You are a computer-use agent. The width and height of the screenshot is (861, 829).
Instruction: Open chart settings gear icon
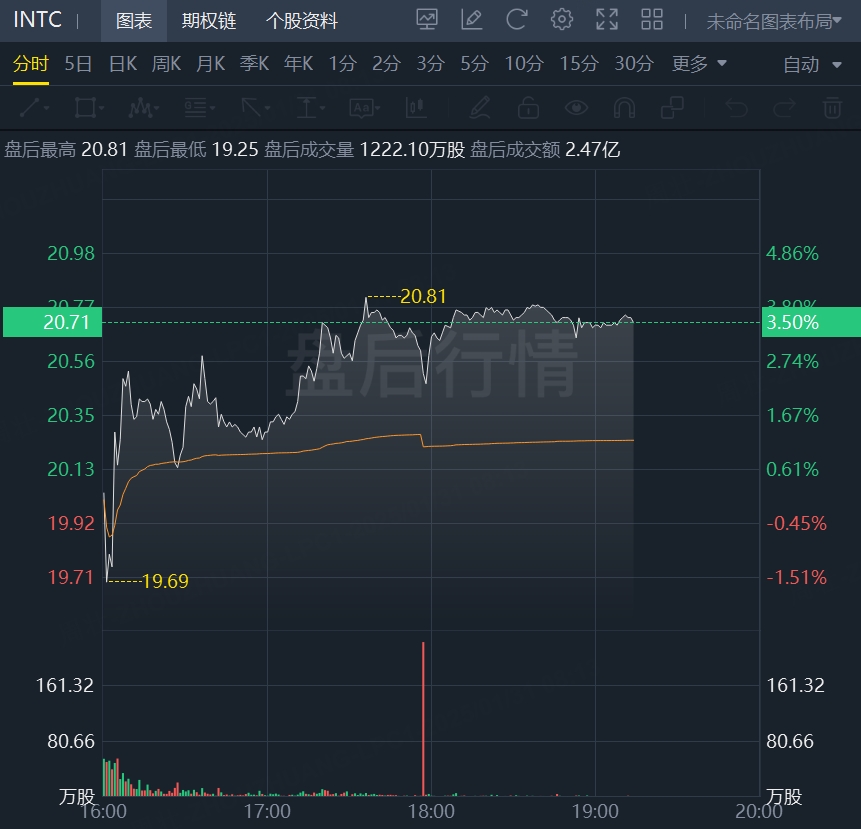[x=561, y=20]
